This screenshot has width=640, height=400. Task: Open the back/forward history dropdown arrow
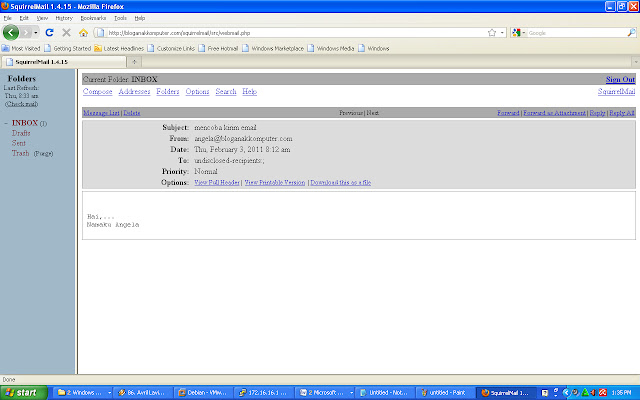[x=36, y=33]
